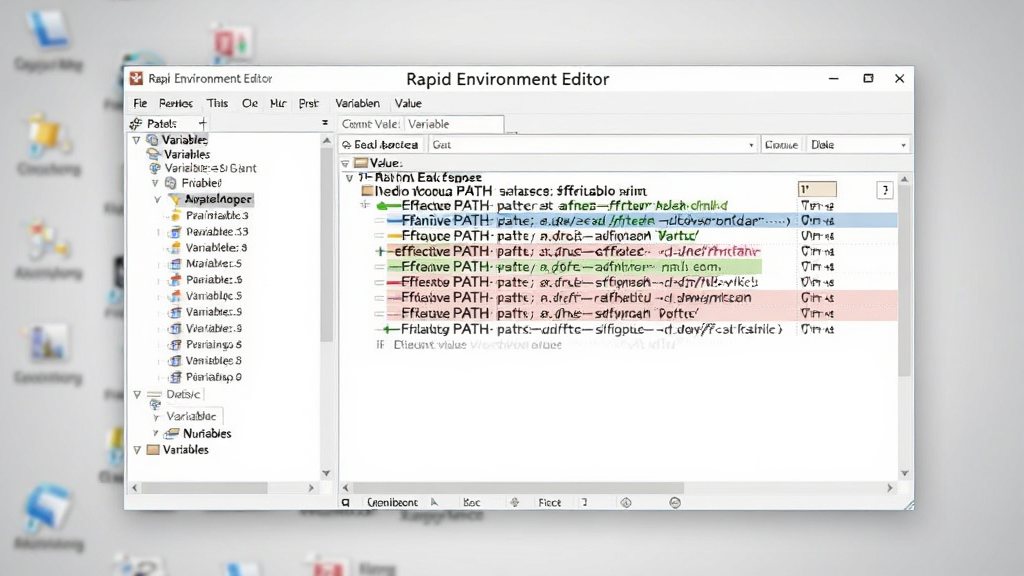Viewport: 1024px width, 576px height.
Task: Click the icon beside Varriablpc.5
Action: (x=174, y=296)
